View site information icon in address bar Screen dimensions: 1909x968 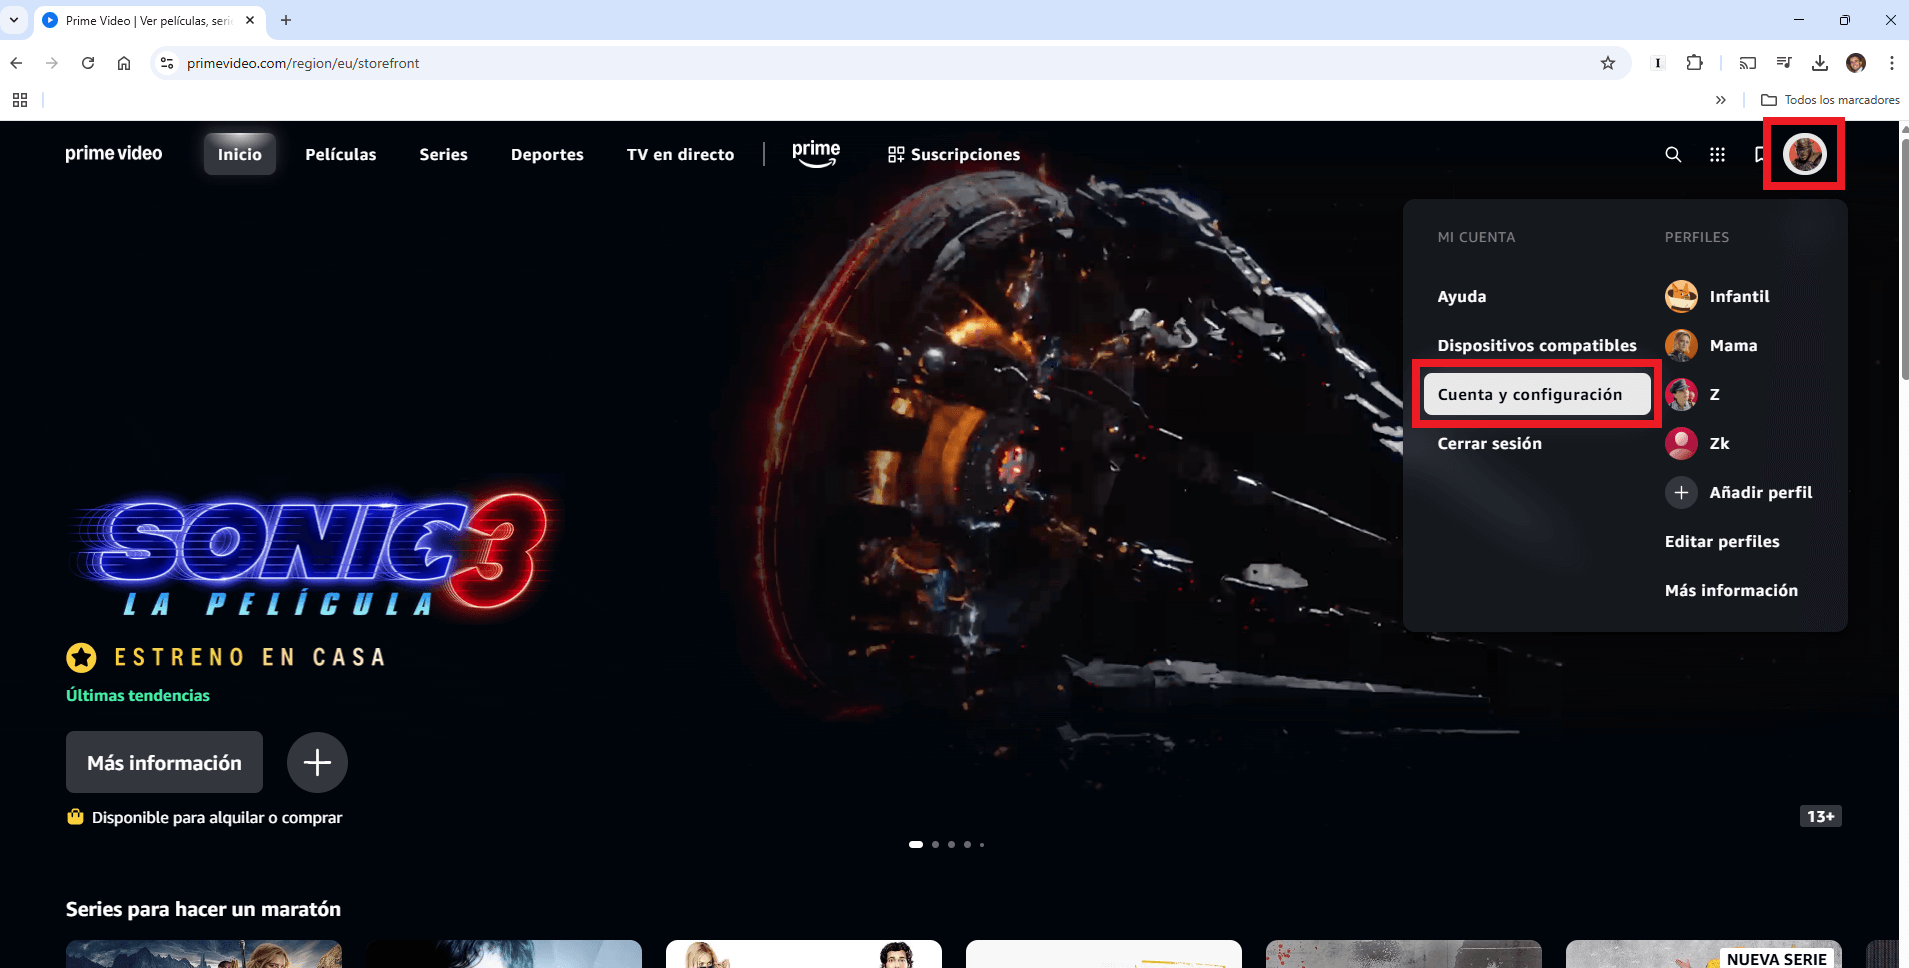coord(167,63)
